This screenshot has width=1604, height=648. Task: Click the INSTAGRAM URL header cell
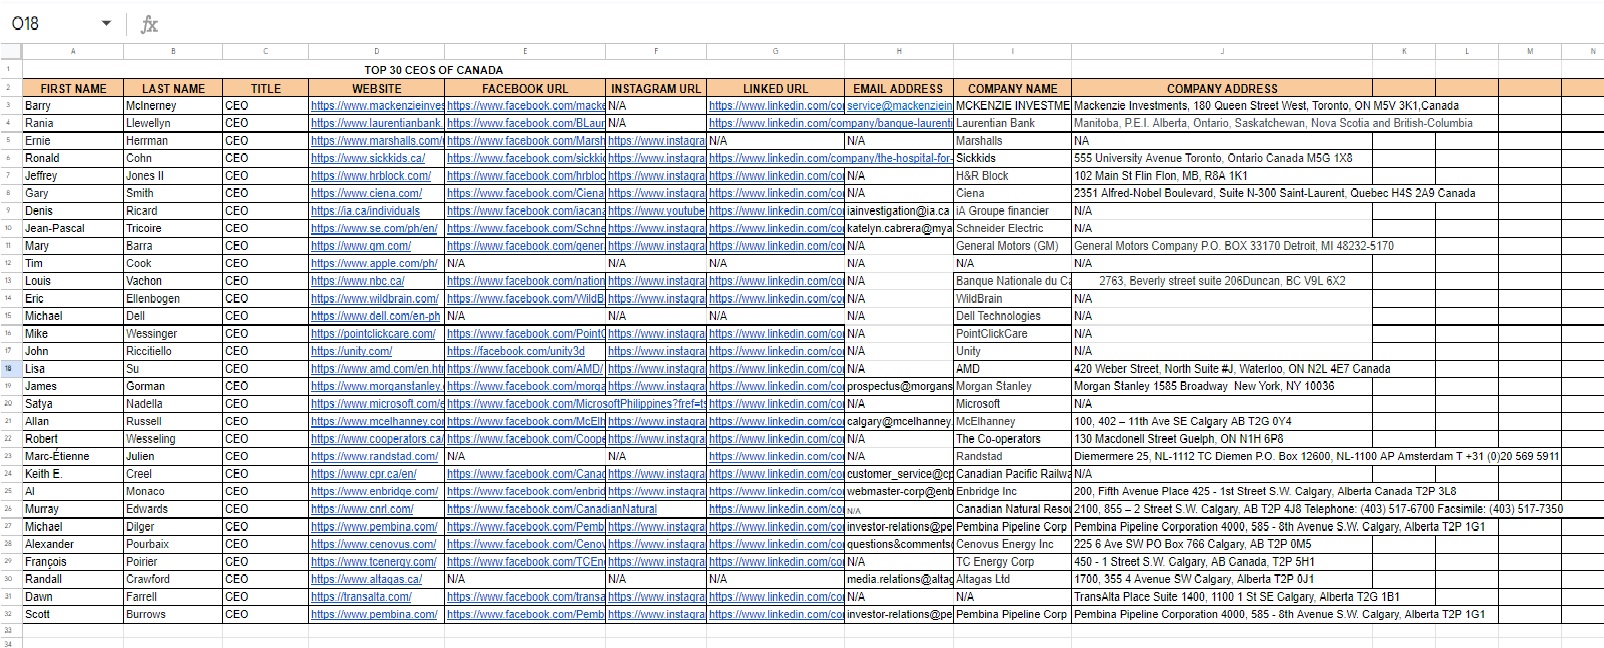[x=656, y=88]
